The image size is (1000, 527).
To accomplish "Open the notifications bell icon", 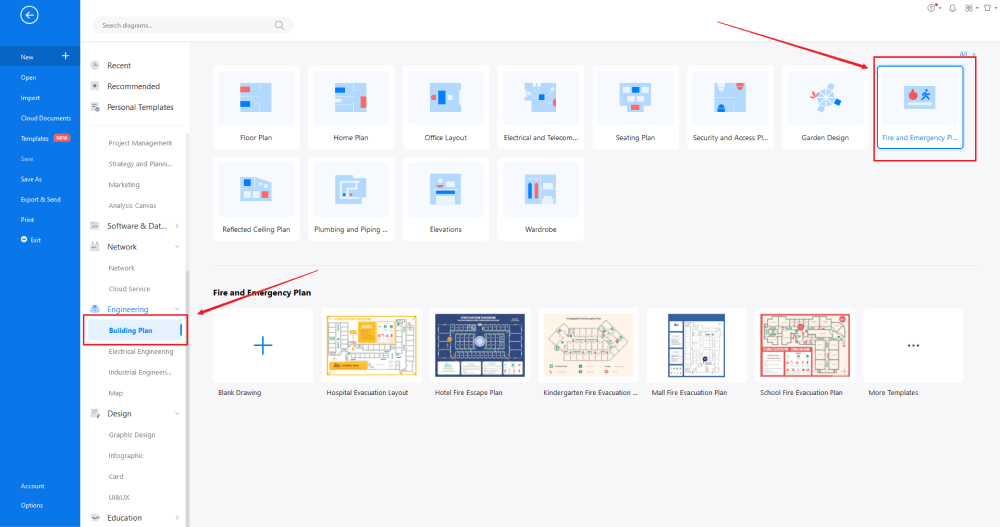I will (x=952, y=8).
